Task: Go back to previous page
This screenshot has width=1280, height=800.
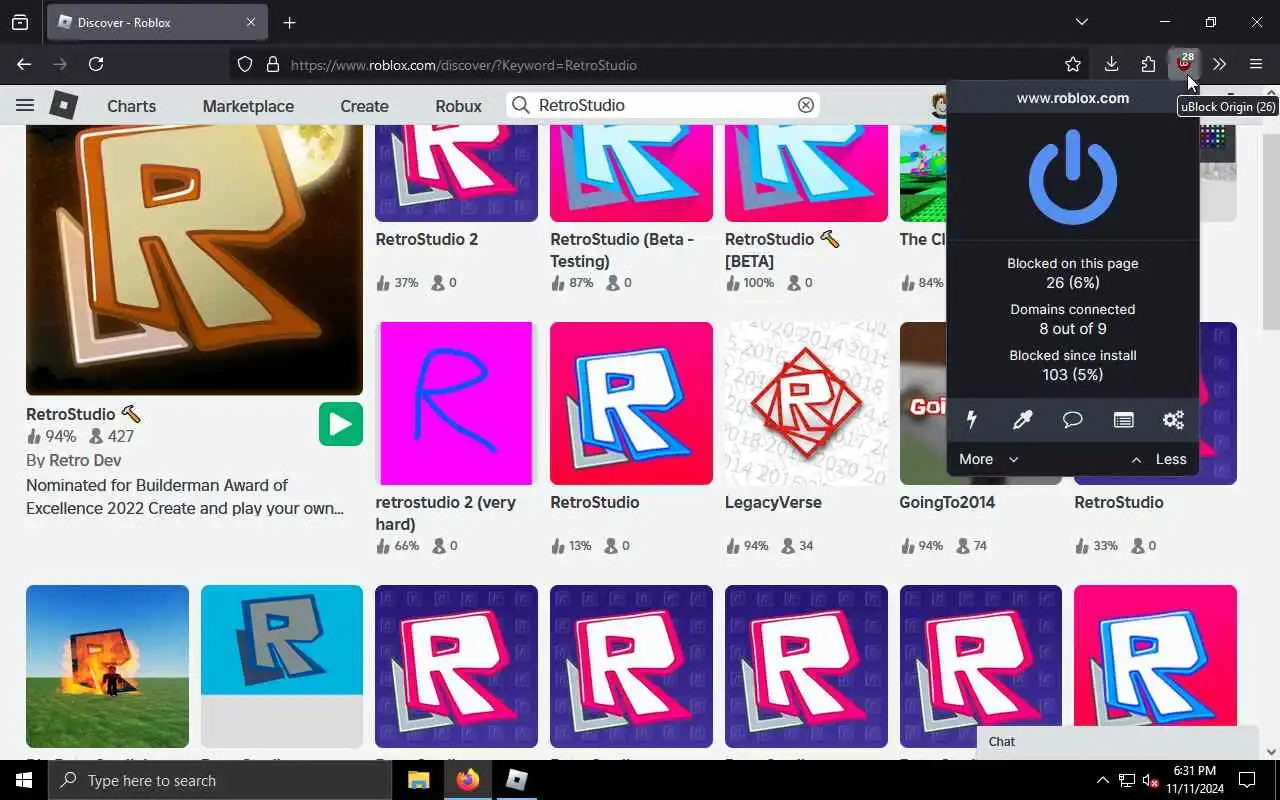Action: point(24,64)
